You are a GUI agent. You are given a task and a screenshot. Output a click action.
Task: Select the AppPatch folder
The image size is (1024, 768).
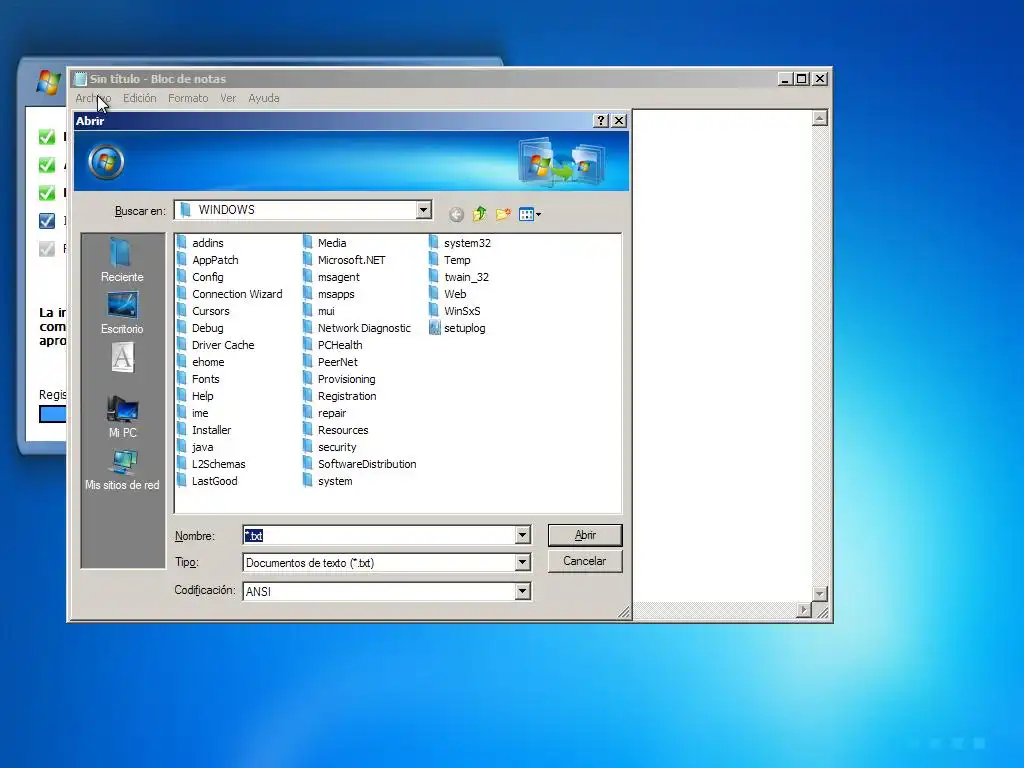point(208,260)
